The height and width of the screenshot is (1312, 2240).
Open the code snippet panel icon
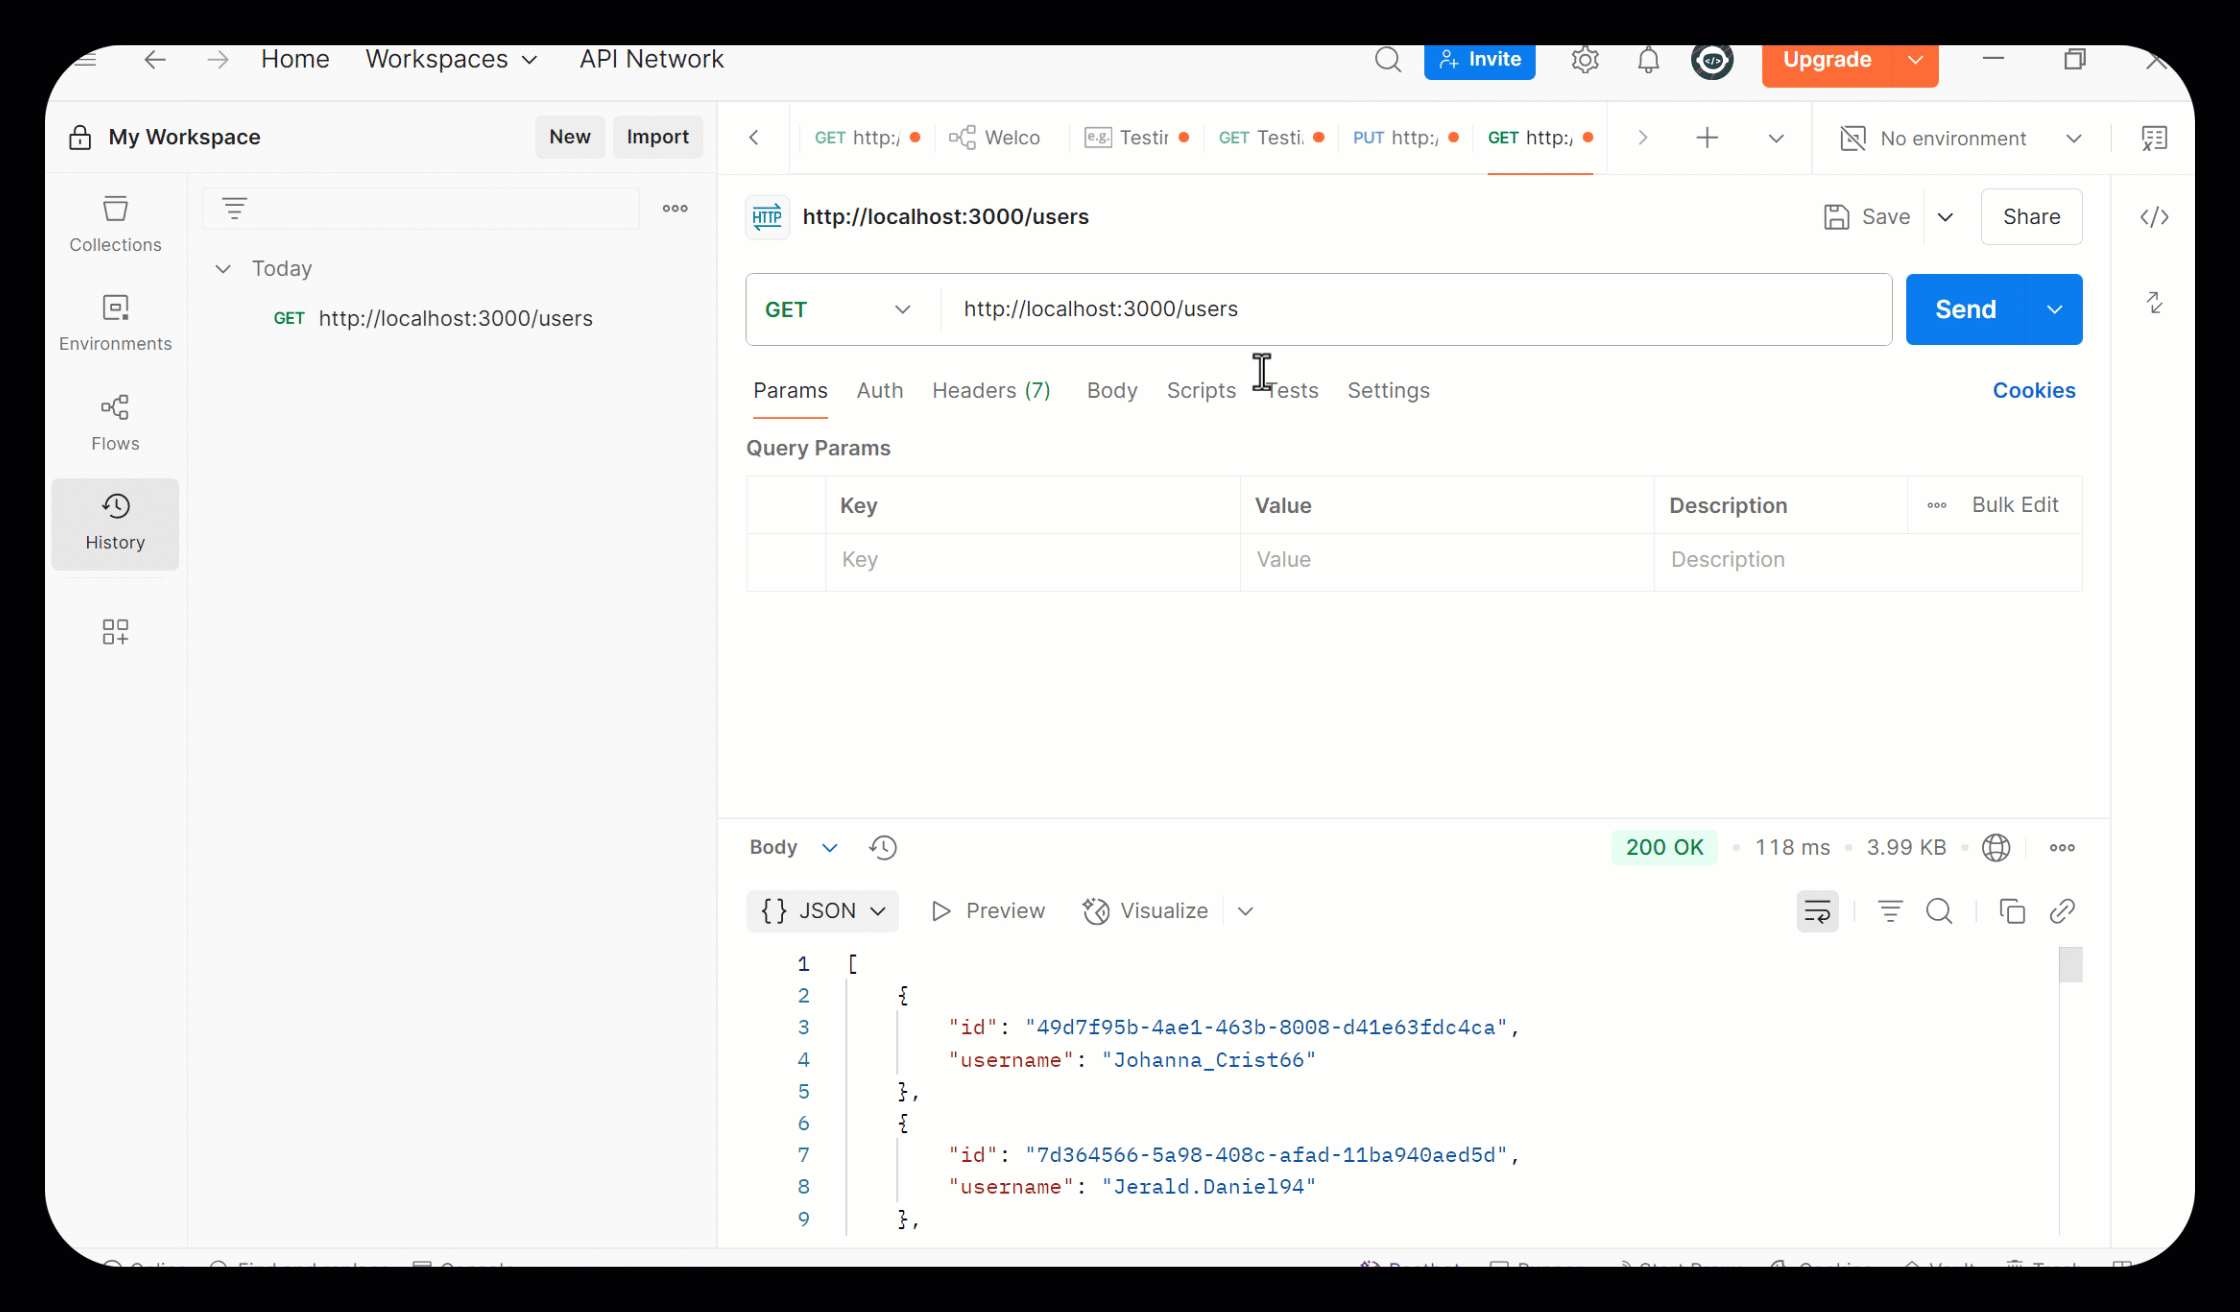(2154, 217)
